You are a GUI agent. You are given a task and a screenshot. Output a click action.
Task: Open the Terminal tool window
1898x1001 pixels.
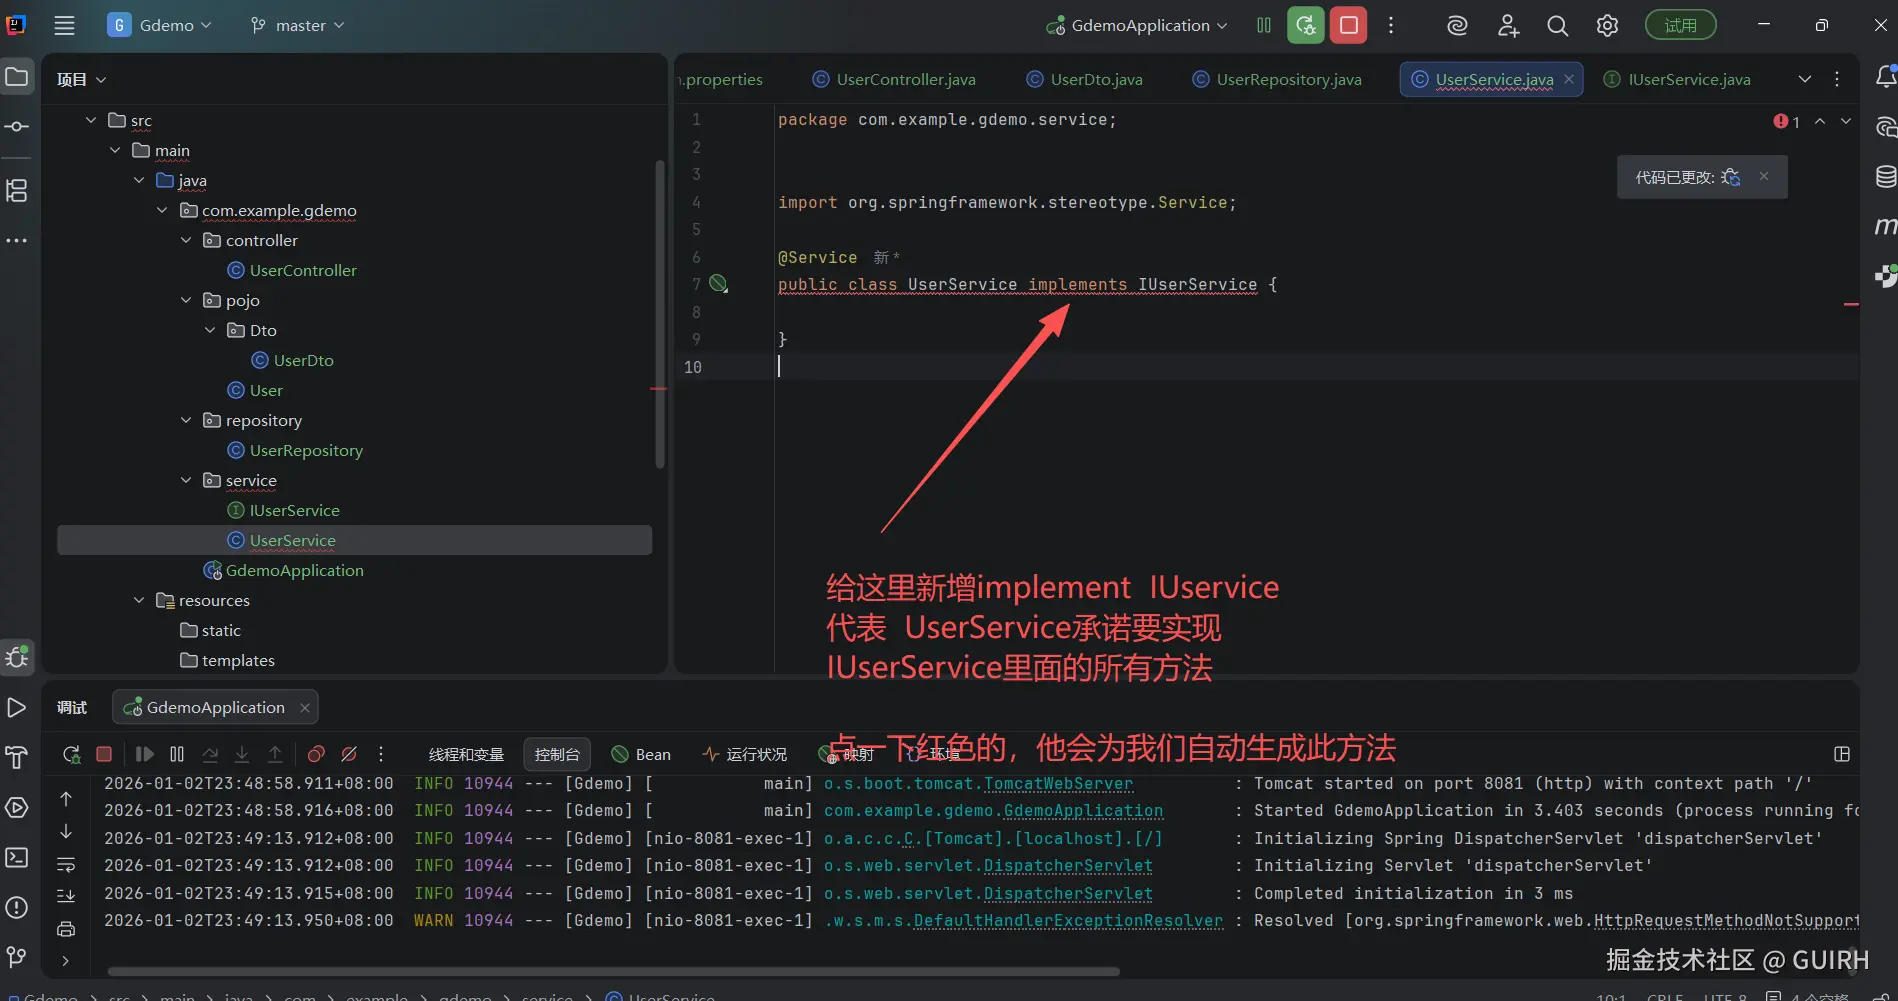17,857
